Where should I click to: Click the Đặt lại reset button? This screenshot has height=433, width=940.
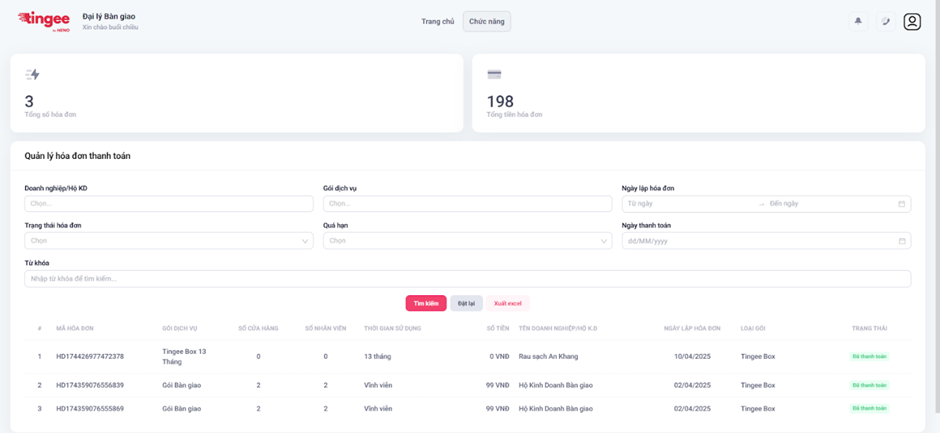pyautogui.click(x=466, y=303)
